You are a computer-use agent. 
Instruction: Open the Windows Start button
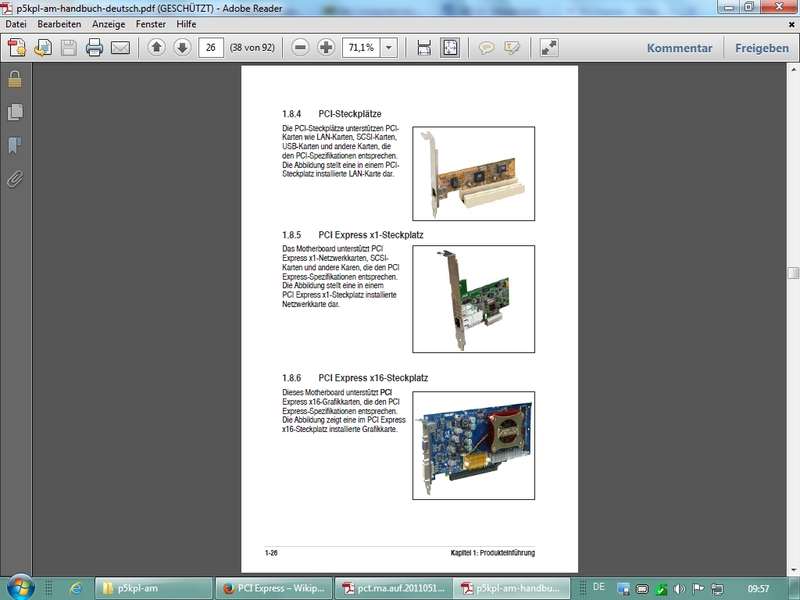point(20,587)
